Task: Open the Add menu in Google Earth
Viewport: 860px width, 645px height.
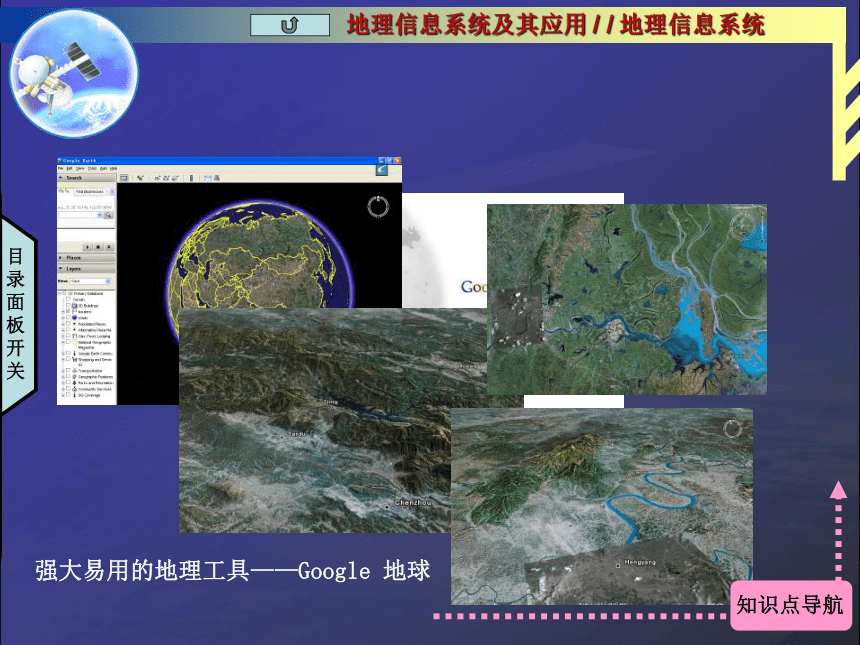Action: 103,168
